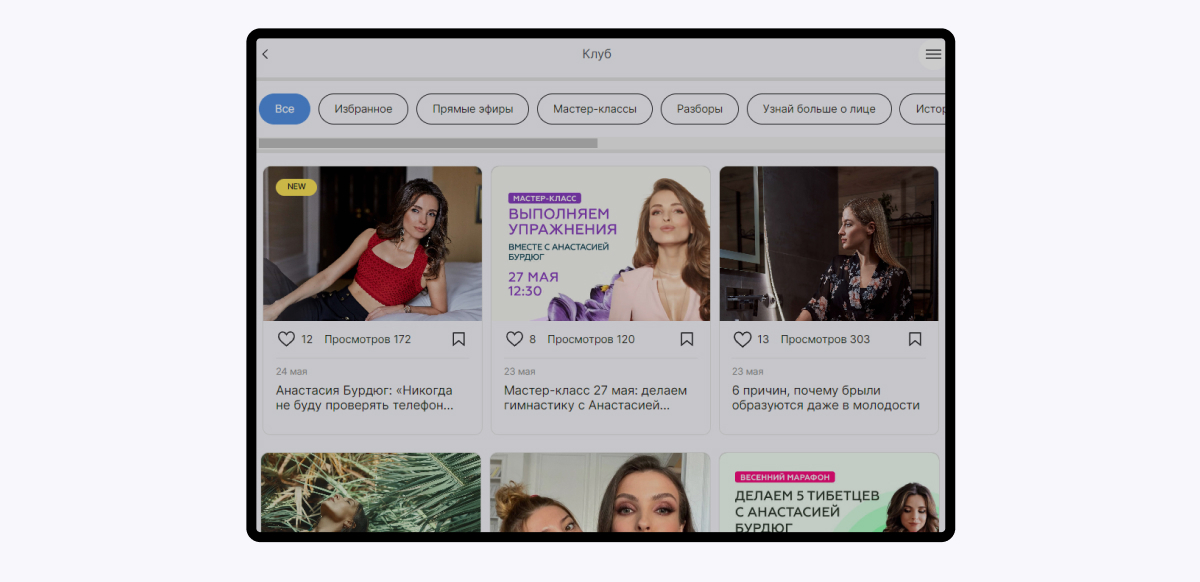Open the Весенний марафон banner thumbnail

pos(830,492)
